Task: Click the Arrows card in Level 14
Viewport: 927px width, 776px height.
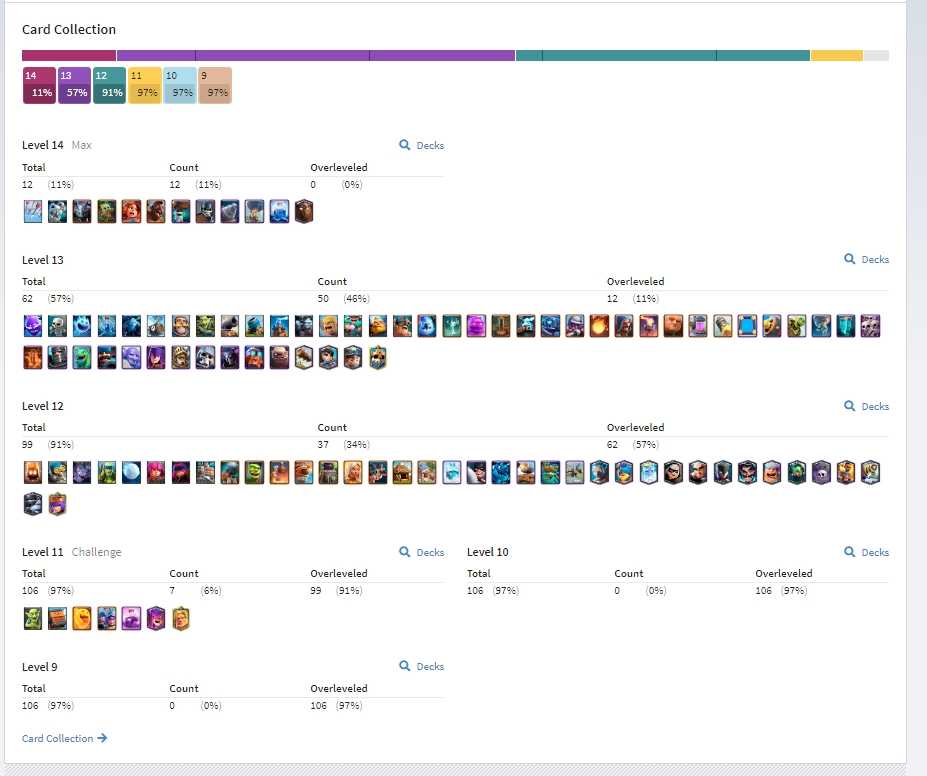Action: [33, 212]
